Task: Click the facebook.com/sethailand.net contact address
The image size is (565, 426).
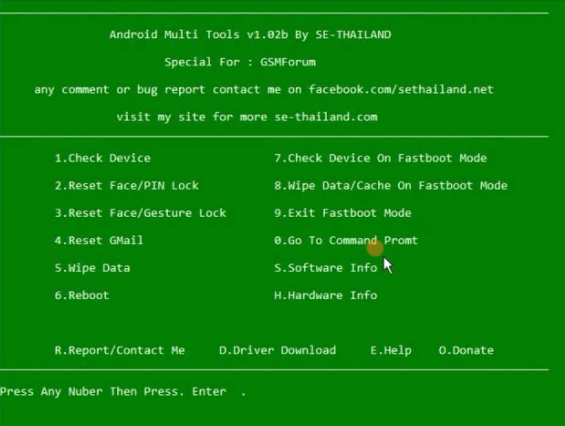Action: pyautogui.click(x=401, y=89)
